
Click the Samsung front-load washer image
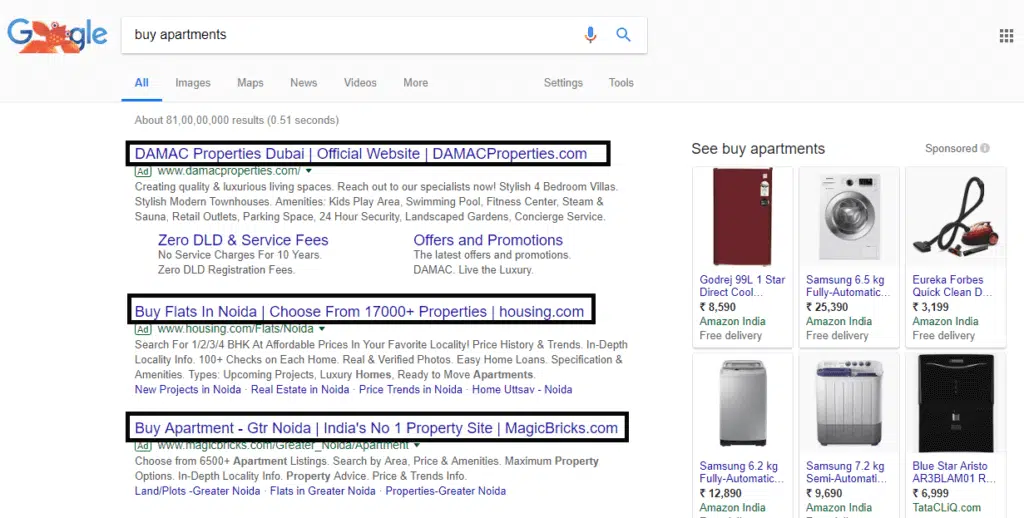pyautogui.click(x=848, y=217)
